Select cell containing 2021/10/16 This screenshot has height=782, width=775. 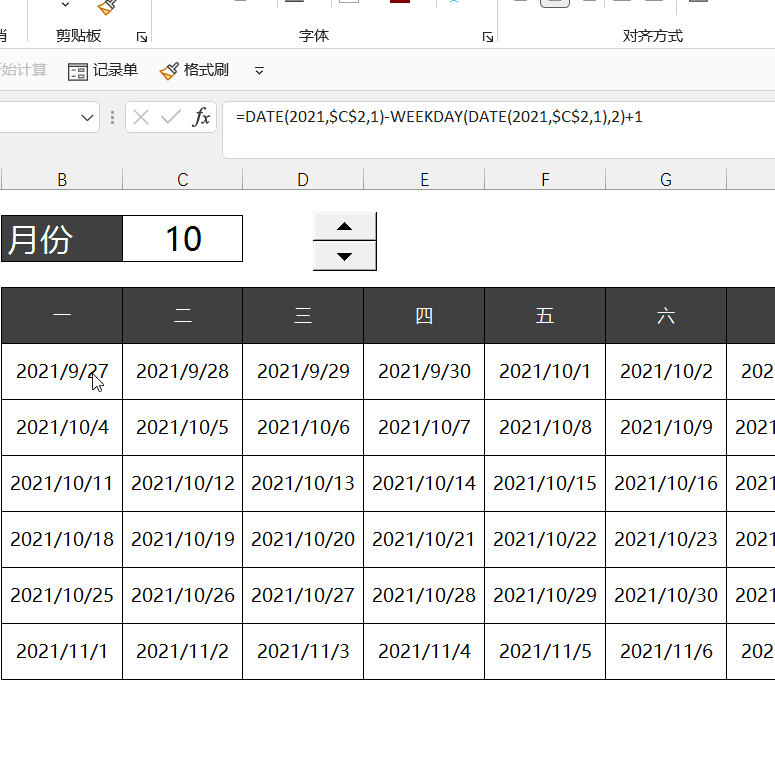point(666,483)
